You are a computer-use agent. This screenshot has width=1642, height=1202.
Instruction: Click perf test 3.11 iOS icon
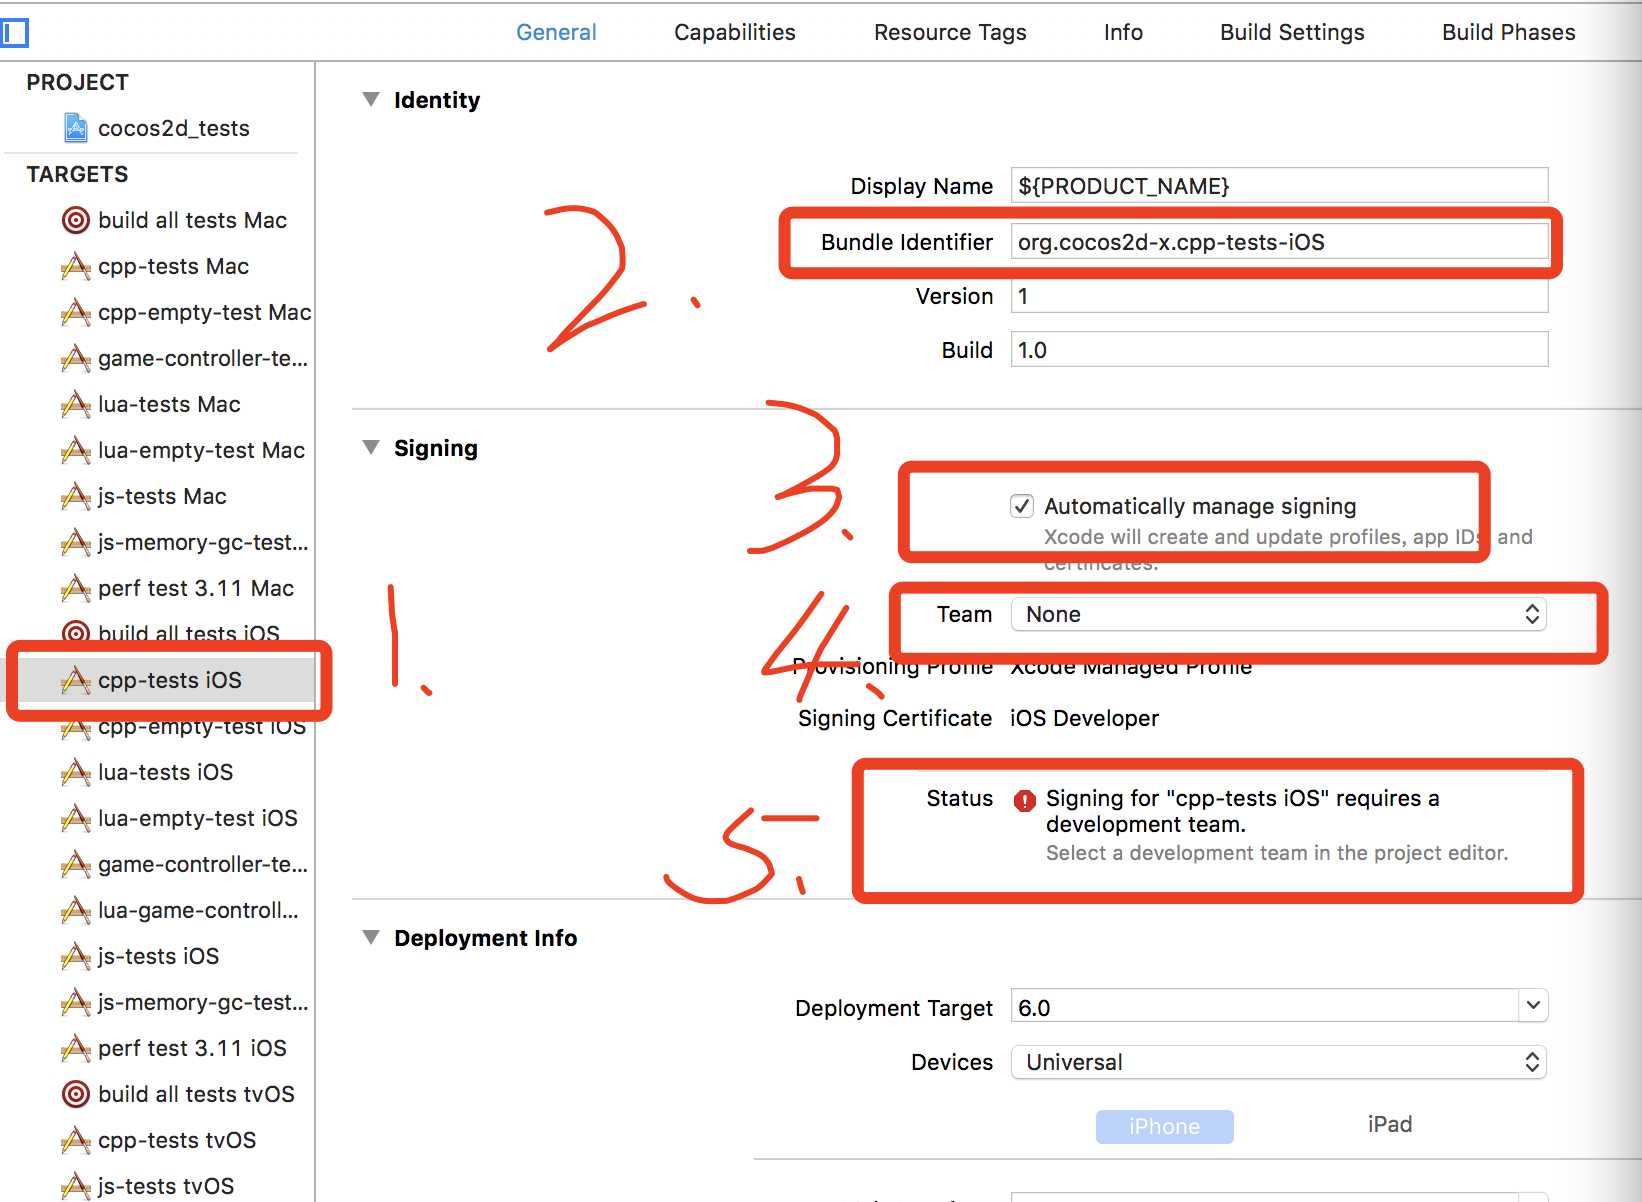75,1048
